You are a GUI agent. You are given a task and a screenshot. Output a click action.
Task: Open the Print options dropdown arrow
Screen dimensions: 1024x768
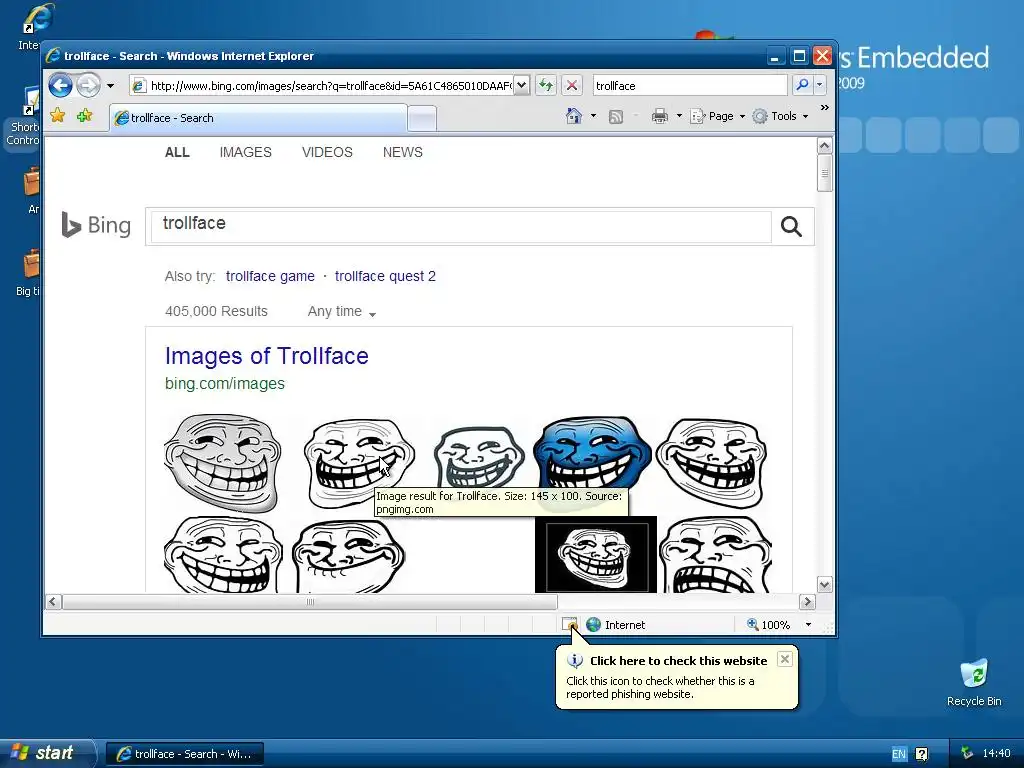tap(679, 116)
